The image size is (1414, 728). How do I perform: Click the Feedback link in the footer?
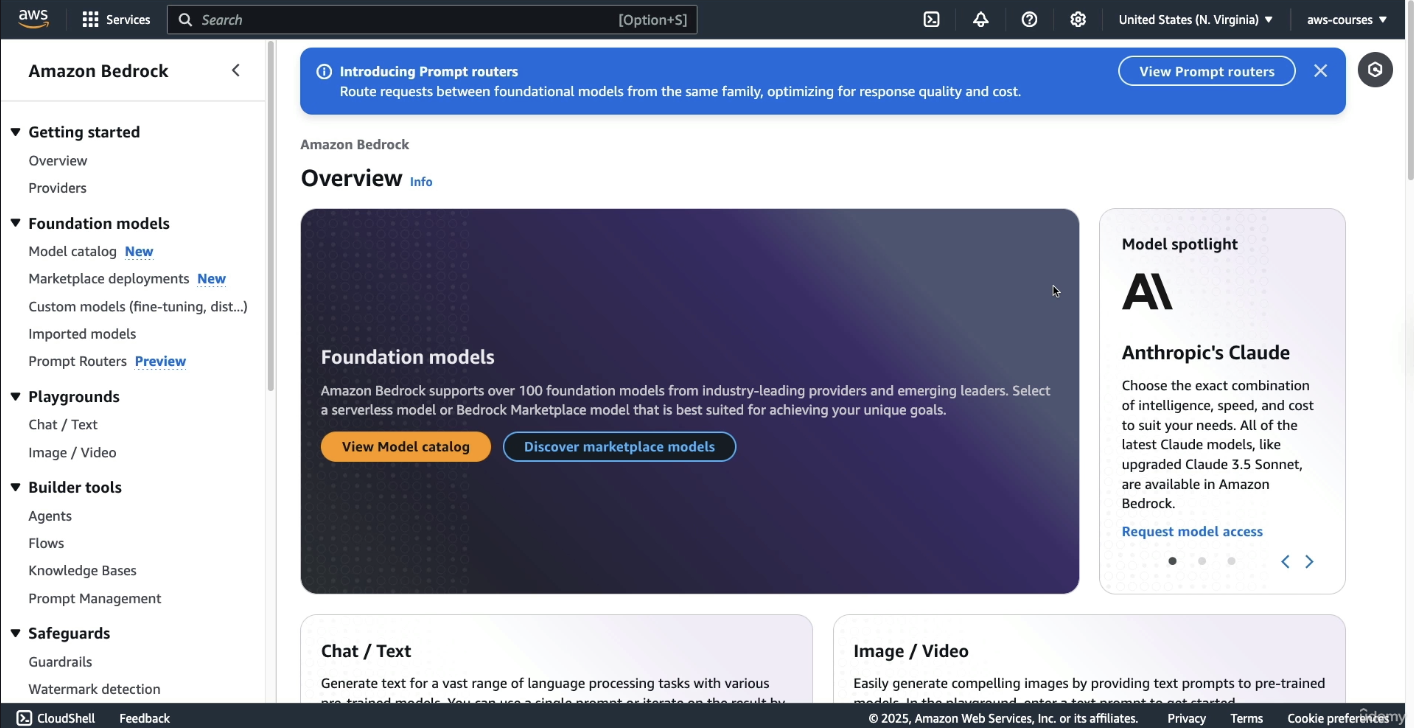point(144,718)
